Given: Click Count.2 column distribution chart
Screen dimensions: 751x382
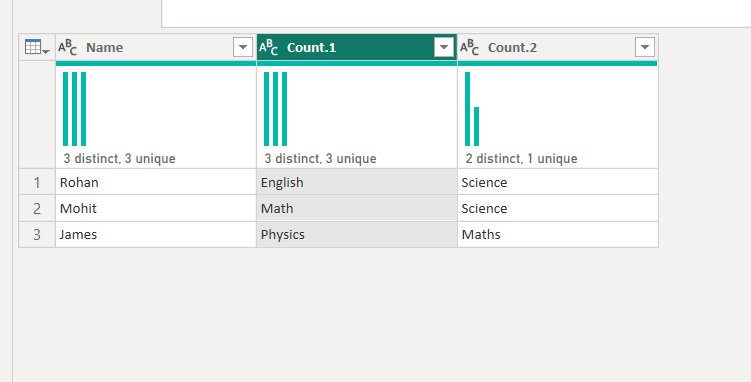Looking at the screenshot, I should point(472,109).
